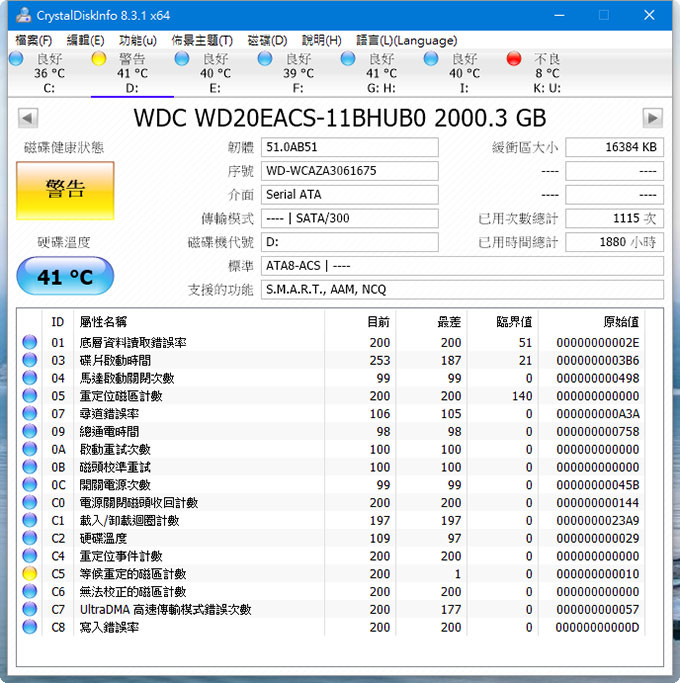Click status icon of attribute 04 row
This screenshot has height=683, width=680.
tap(30, 378)
